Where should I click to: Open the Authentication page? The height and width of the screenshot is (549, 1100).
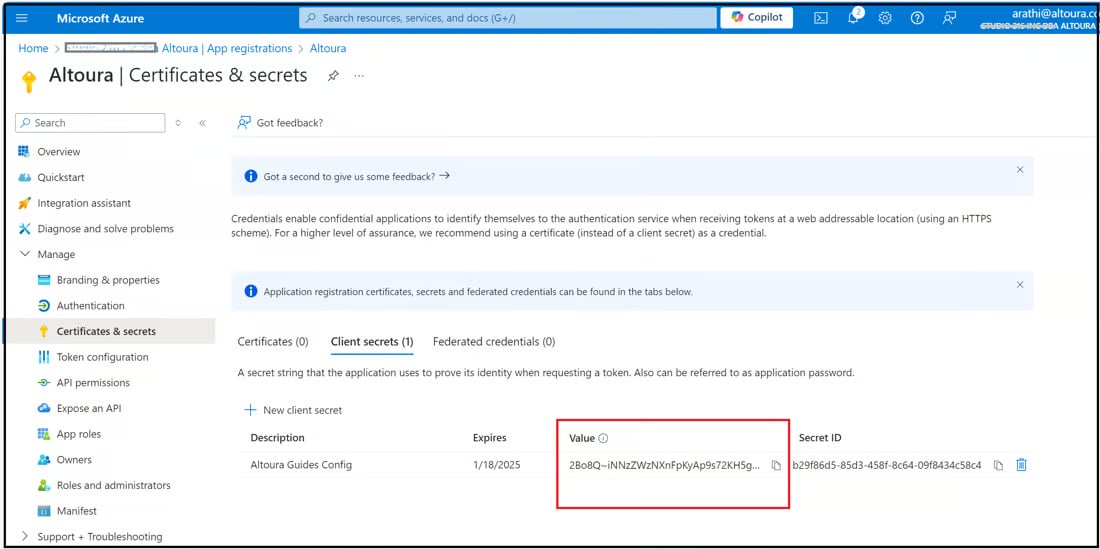90,306
